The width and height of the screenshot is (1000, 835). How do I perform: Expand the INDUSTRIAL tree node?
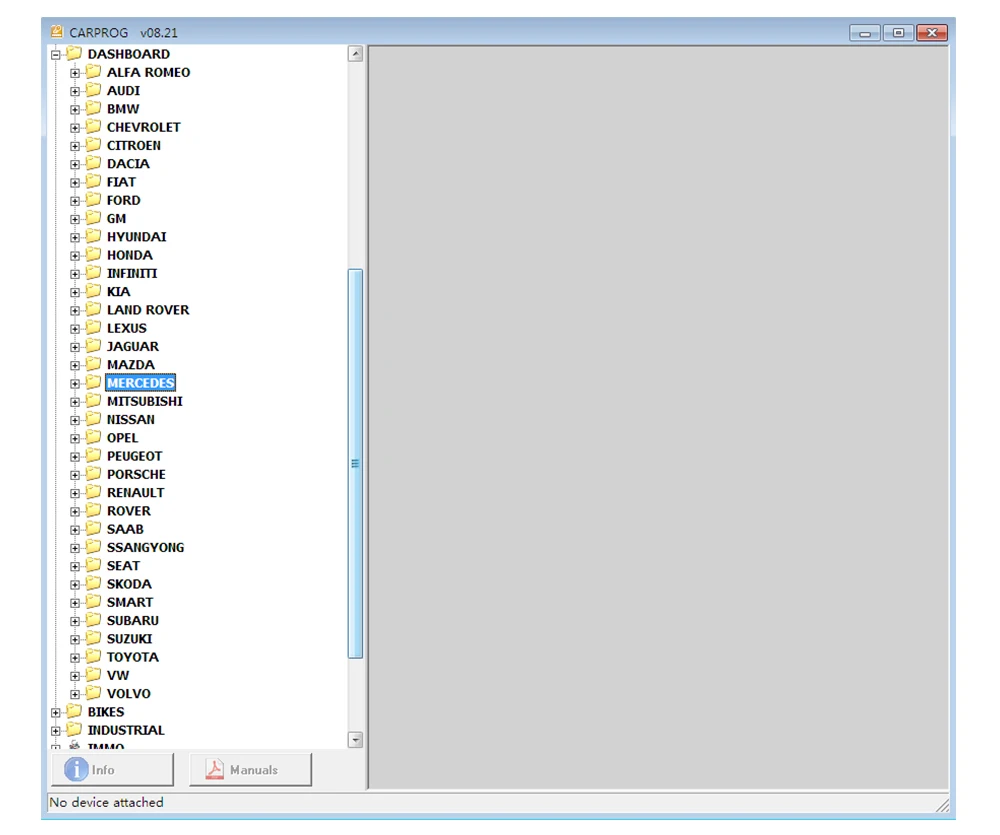click(55, 731)
